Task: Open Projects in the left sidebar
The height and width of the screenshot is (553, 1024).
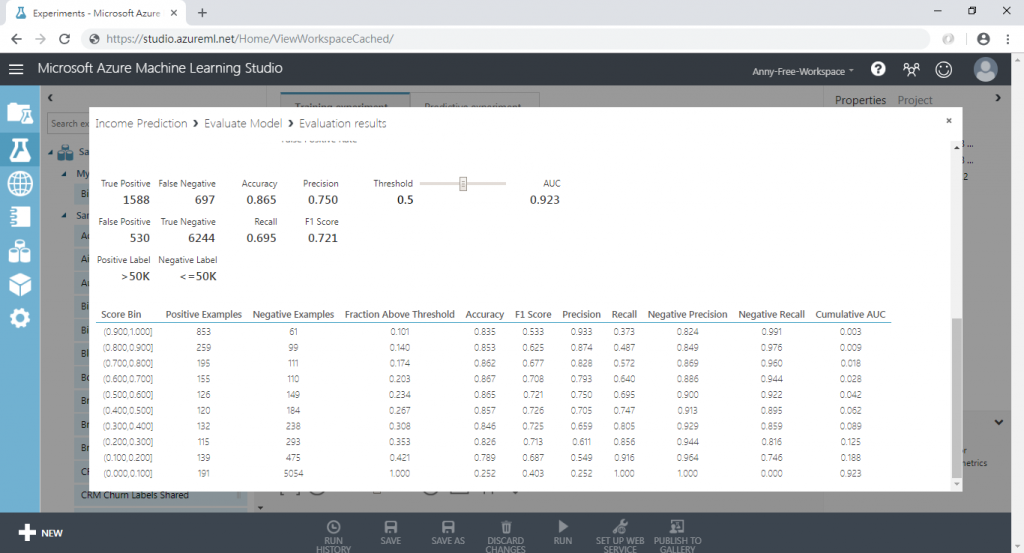Action: [20, 114]
